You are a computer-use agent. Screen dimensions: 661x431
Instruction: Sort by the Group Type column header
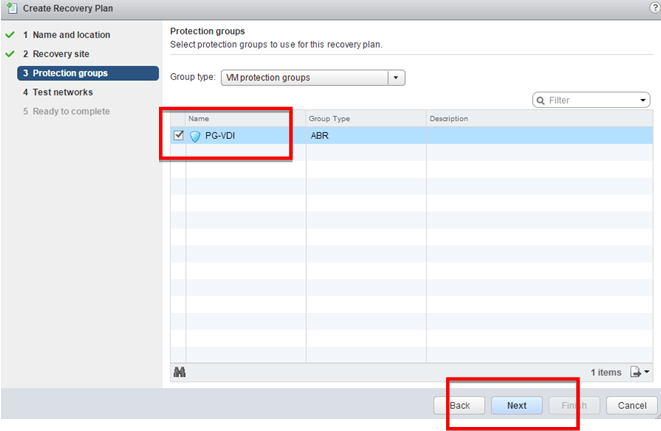pyautogui.click(x=365, y=119)
